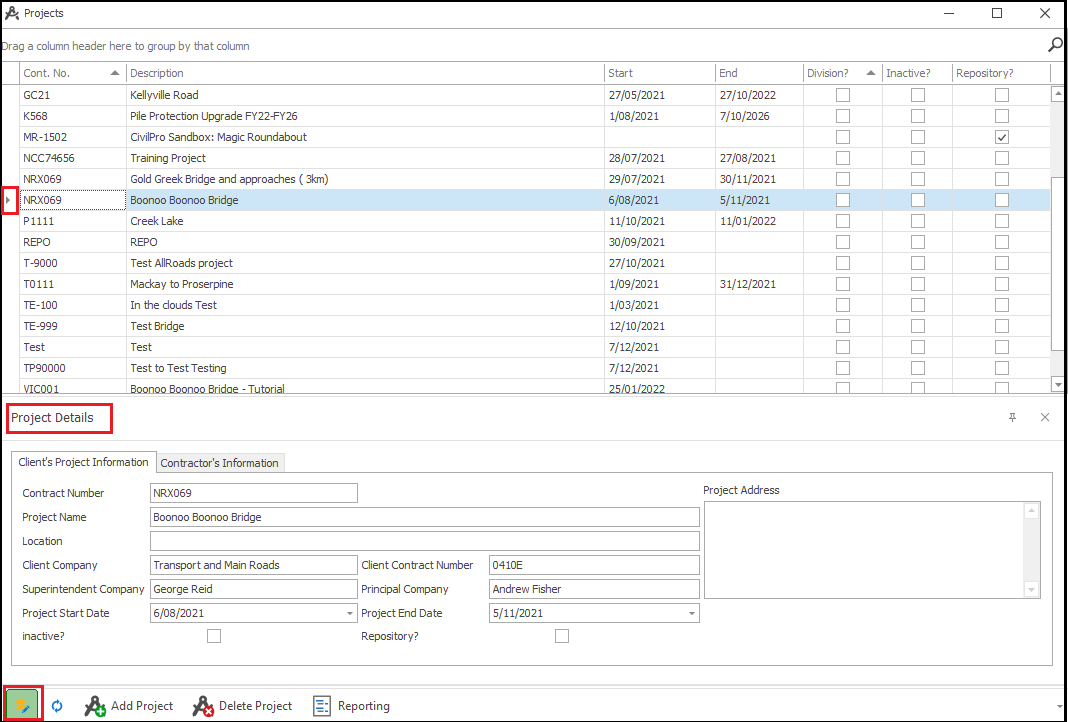This screenshot has height=722, width=1068.
Task: Open the Reporting icon
Action: tap(322, 707)
